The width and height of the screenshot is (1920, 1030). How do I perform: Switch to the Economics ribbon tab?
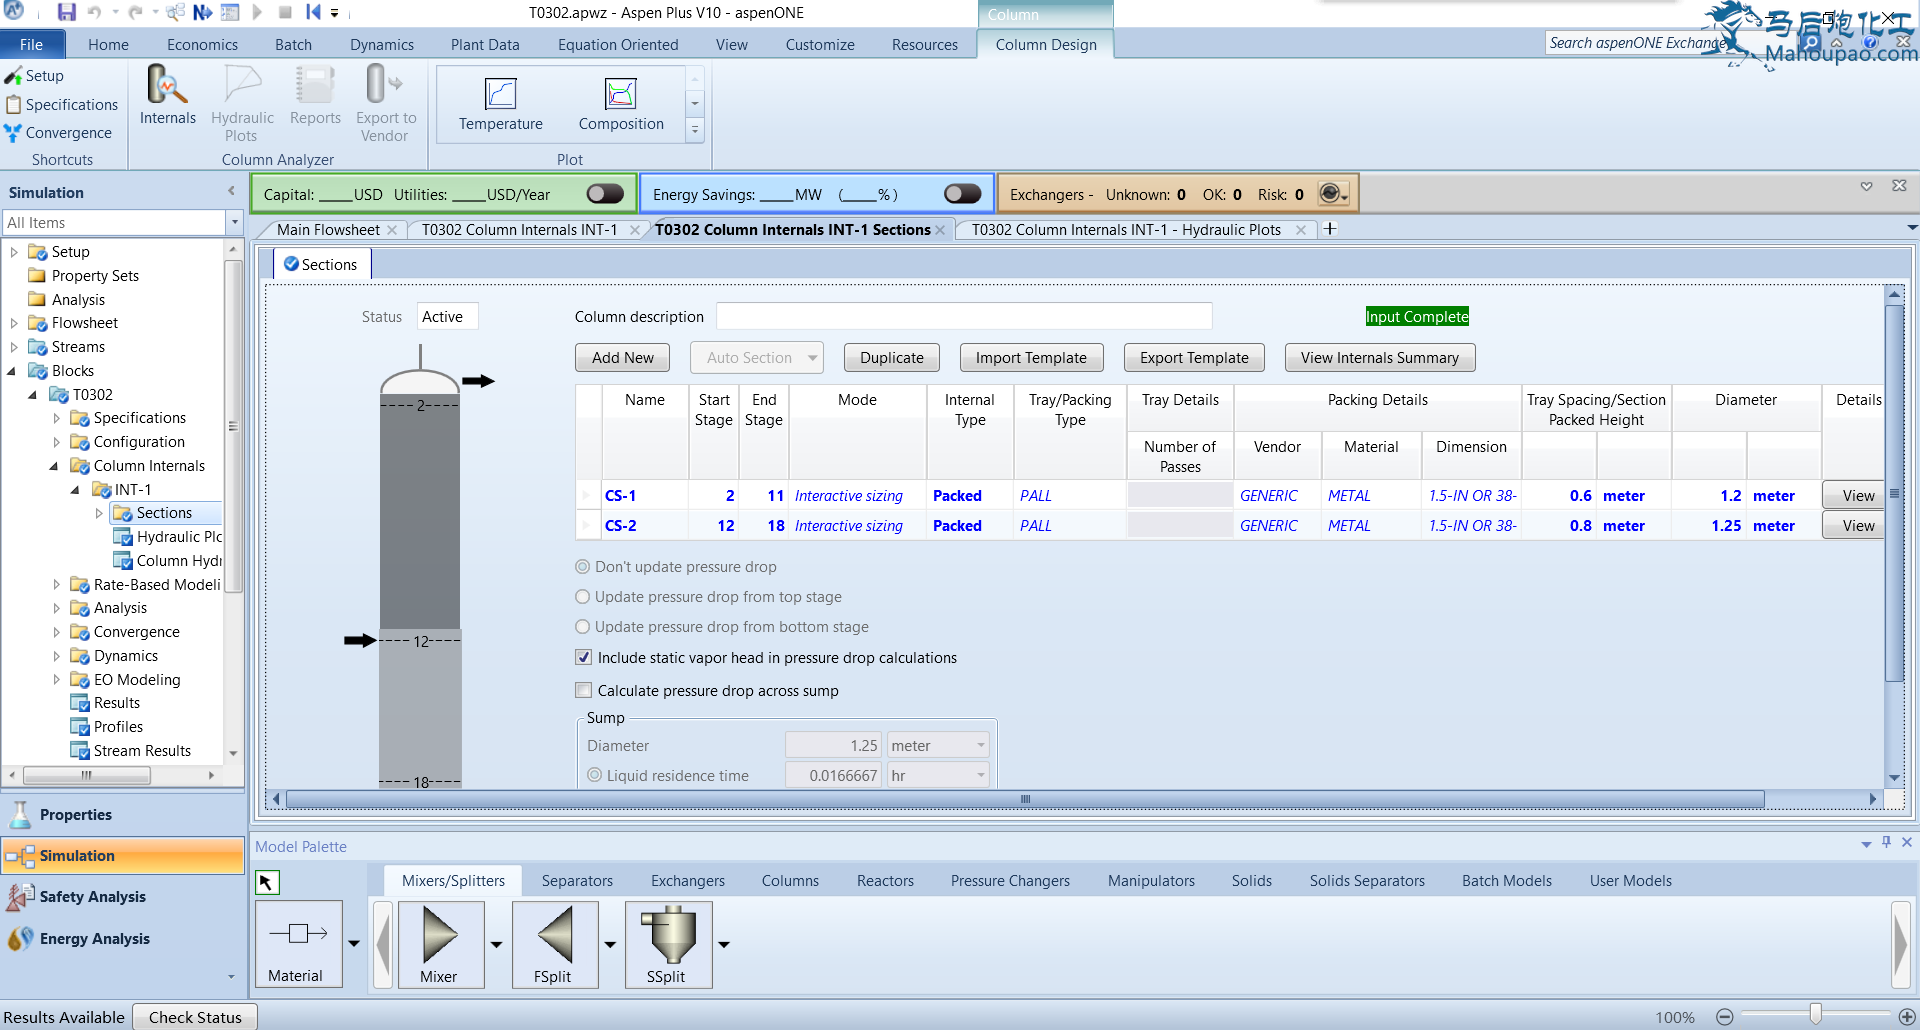coord(202,45)
